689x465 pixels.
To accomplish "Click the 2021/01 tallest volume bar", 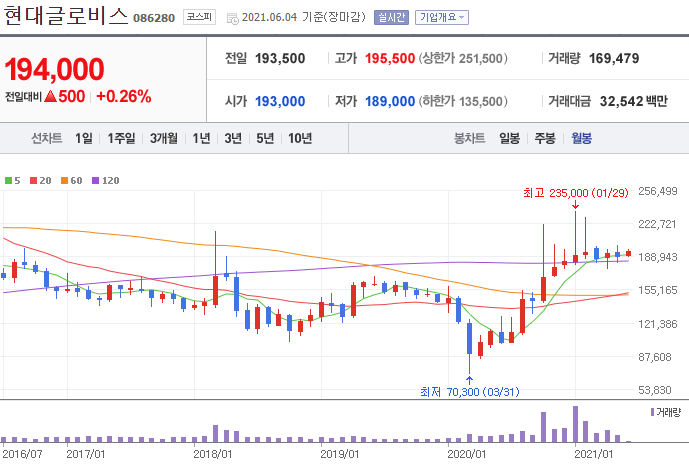I will click(x=576, y=424).
